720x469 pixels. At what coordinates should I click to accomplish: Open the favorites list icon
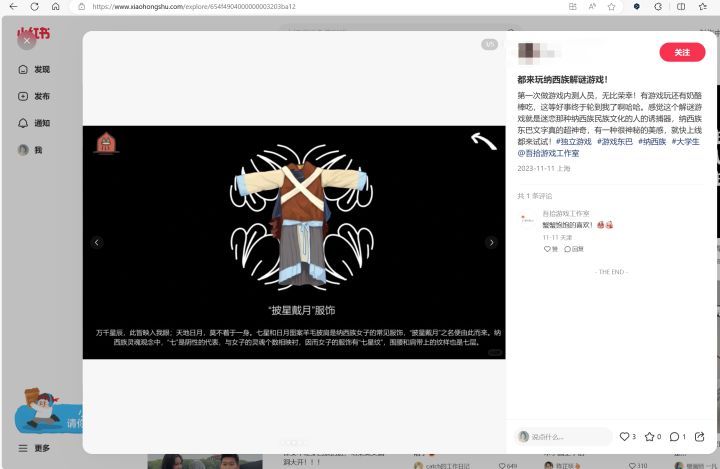pos(703,6)
